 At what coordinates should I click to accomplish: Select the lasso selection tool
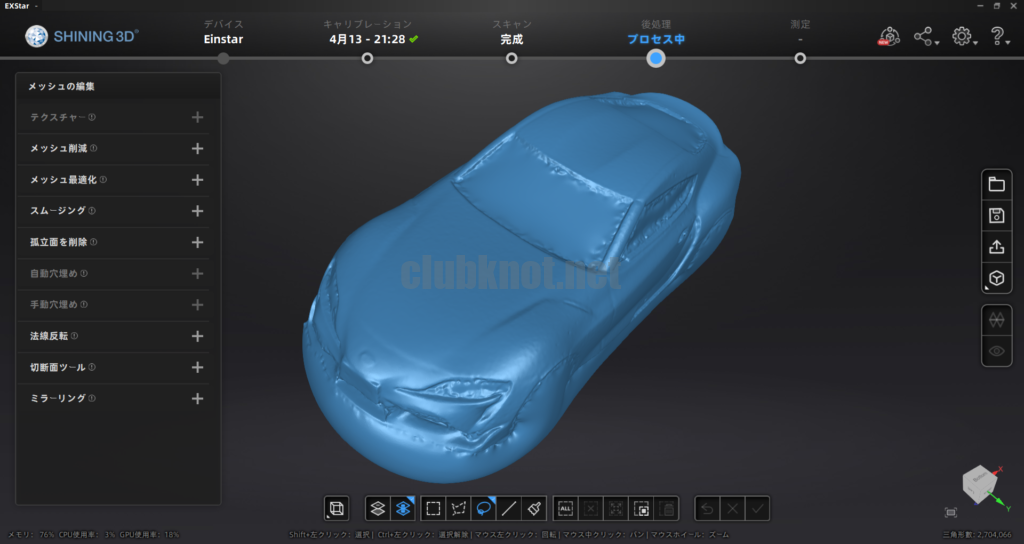pos(484,508)
